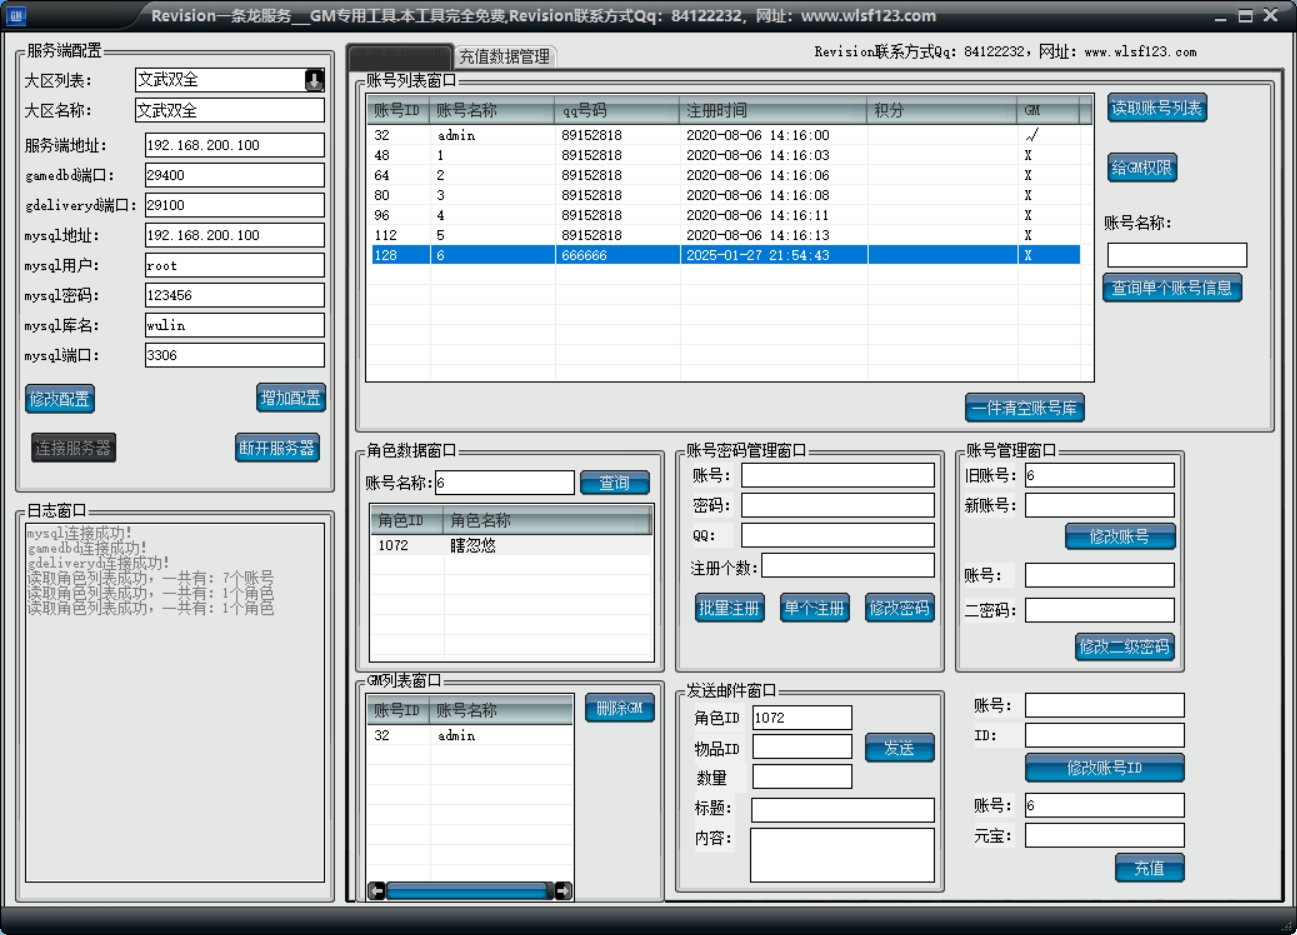Maximize the window from title bar

click(1245, 16)
